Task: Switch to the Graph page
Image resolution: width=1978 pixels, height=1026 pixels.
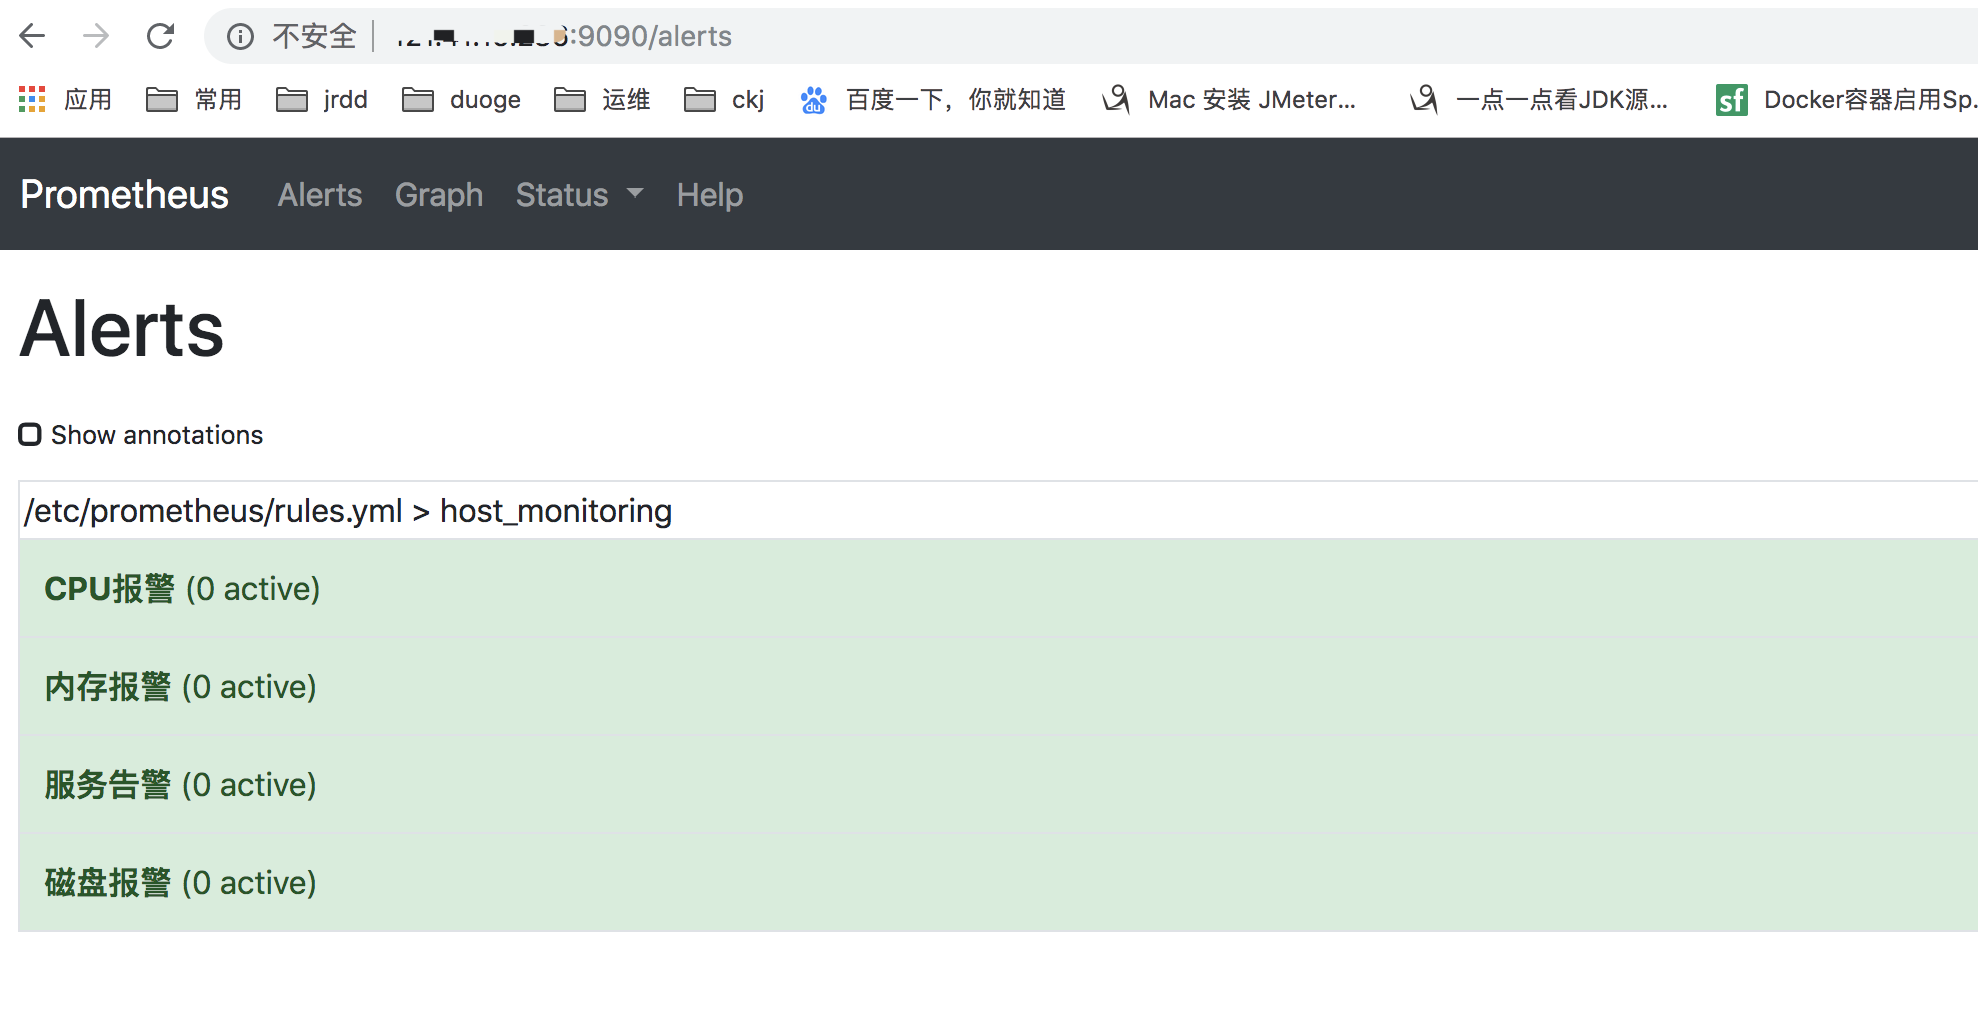Action: (x=438, y=195)
